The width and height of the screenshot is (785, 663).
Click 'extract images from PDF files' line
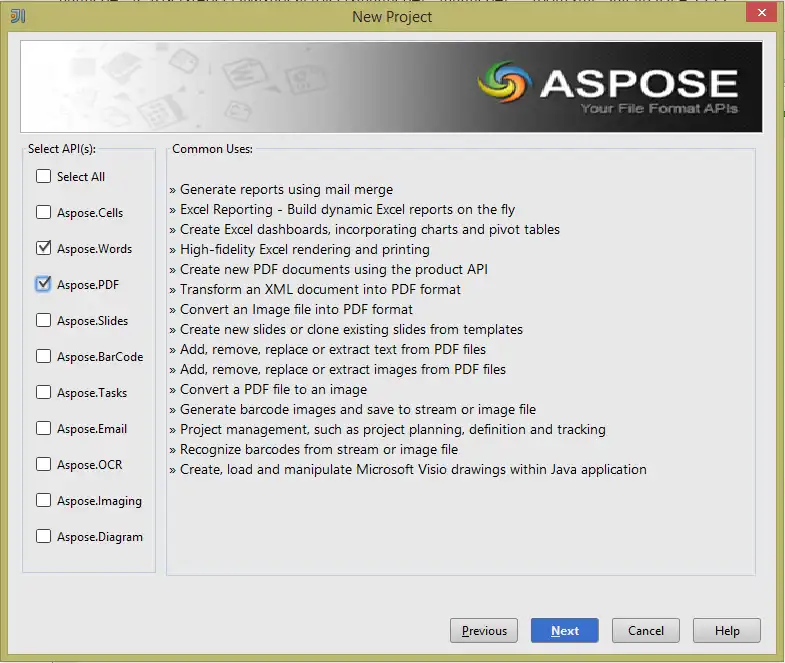pos(337,370)
